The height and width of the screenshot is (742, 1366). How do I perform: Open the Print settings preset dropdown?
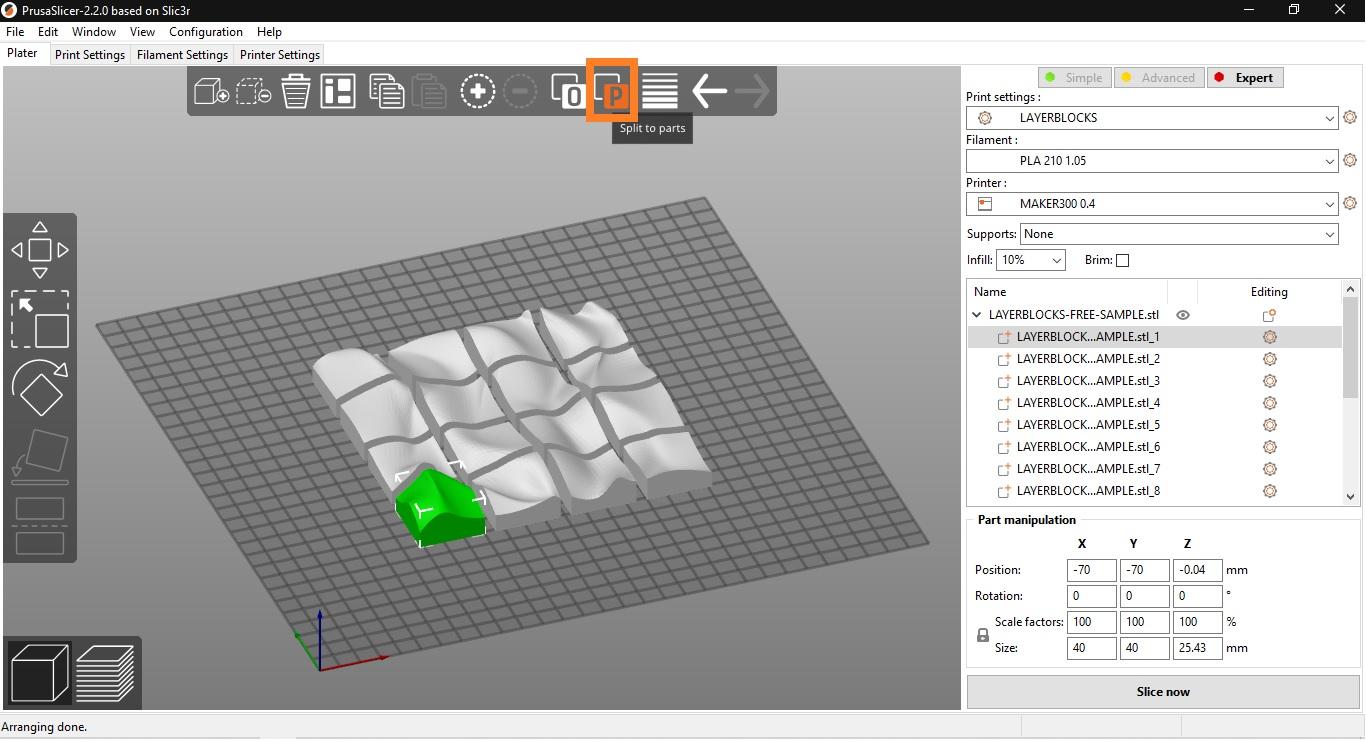[x=1152, y=118]
